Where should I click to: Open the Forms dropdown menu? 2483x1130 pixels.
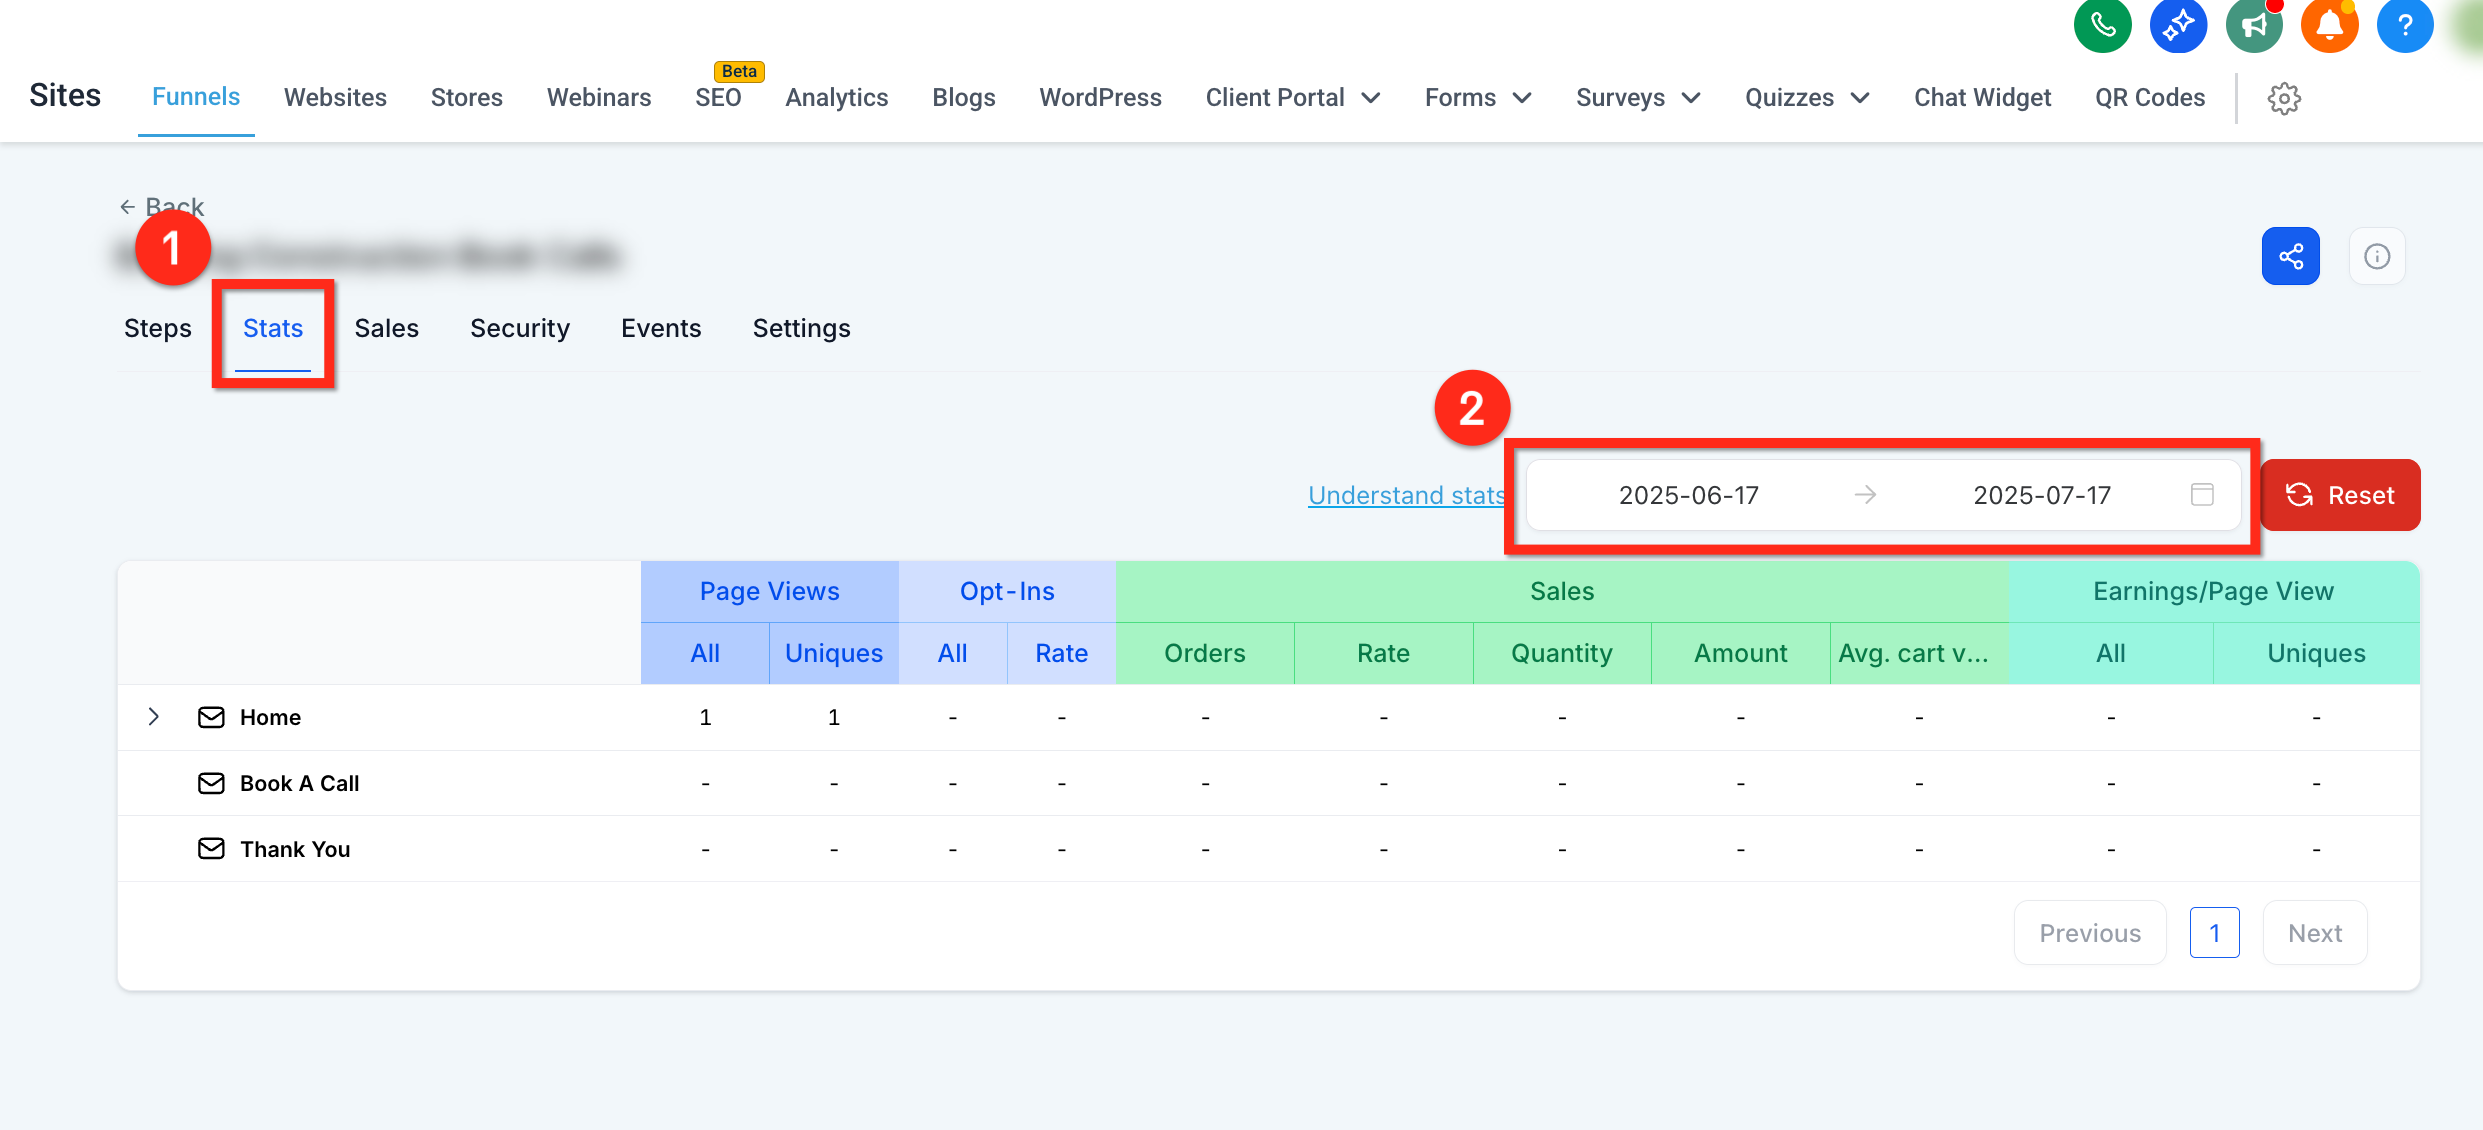(x=1478, y=98)
